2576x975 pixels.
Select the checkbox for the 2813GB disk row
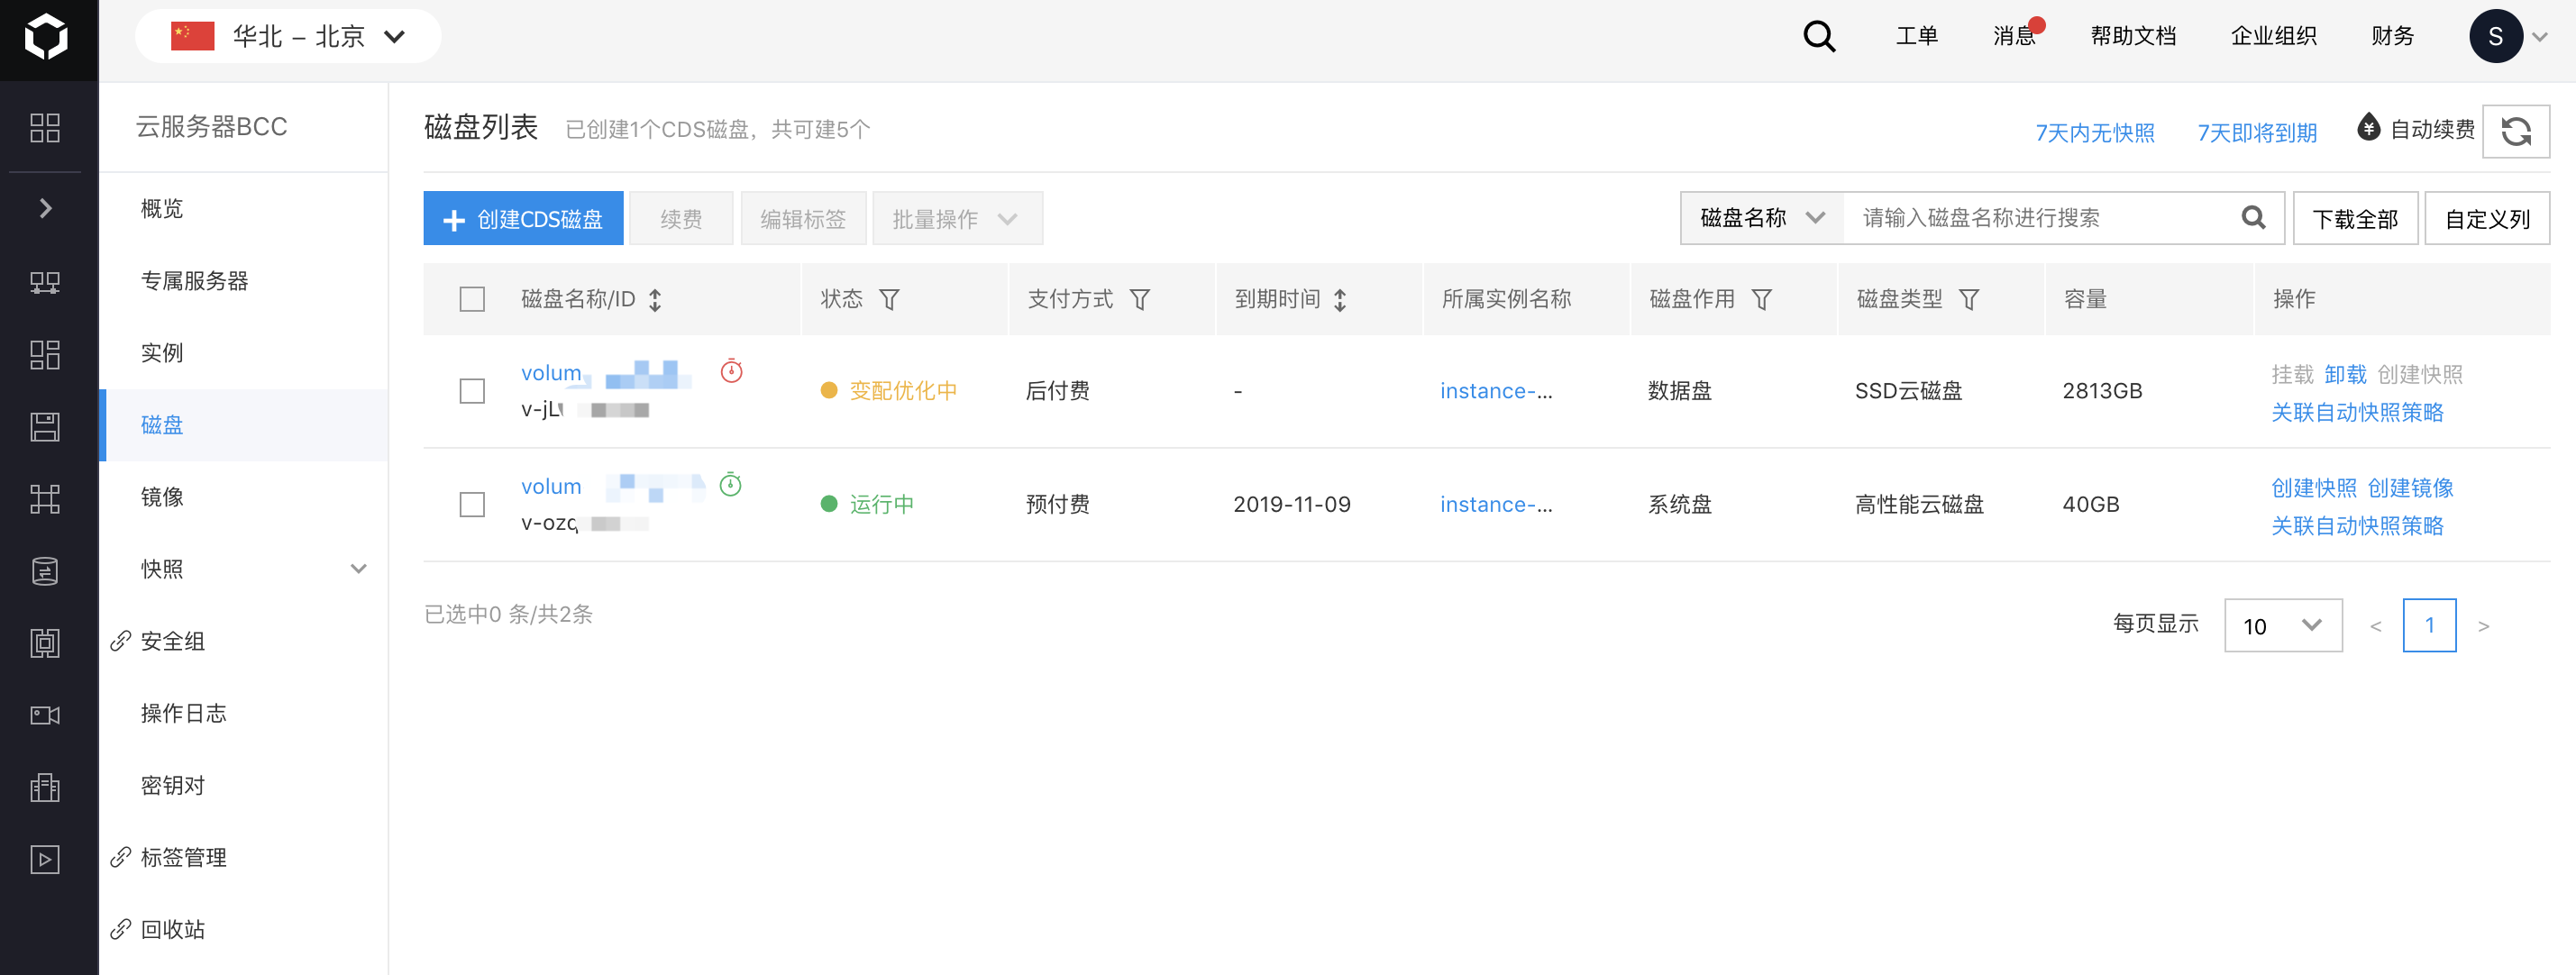click(x=472, y=391)
